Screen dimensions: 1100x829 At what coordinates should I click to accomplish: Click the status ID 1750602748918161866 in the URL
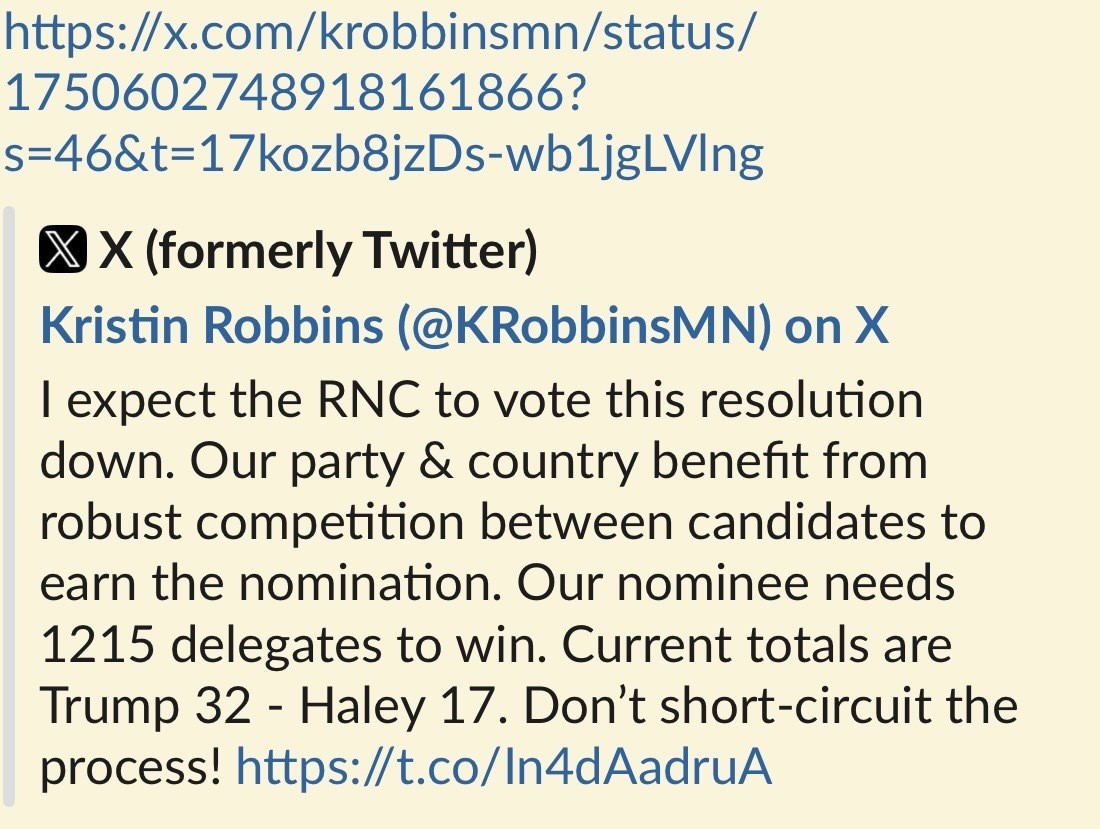pos(290,93)
